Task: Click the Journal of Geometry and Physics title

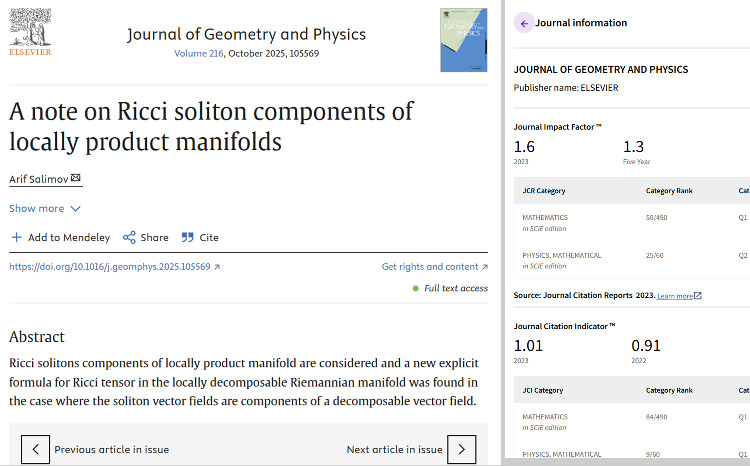Action: coord(246,35)
